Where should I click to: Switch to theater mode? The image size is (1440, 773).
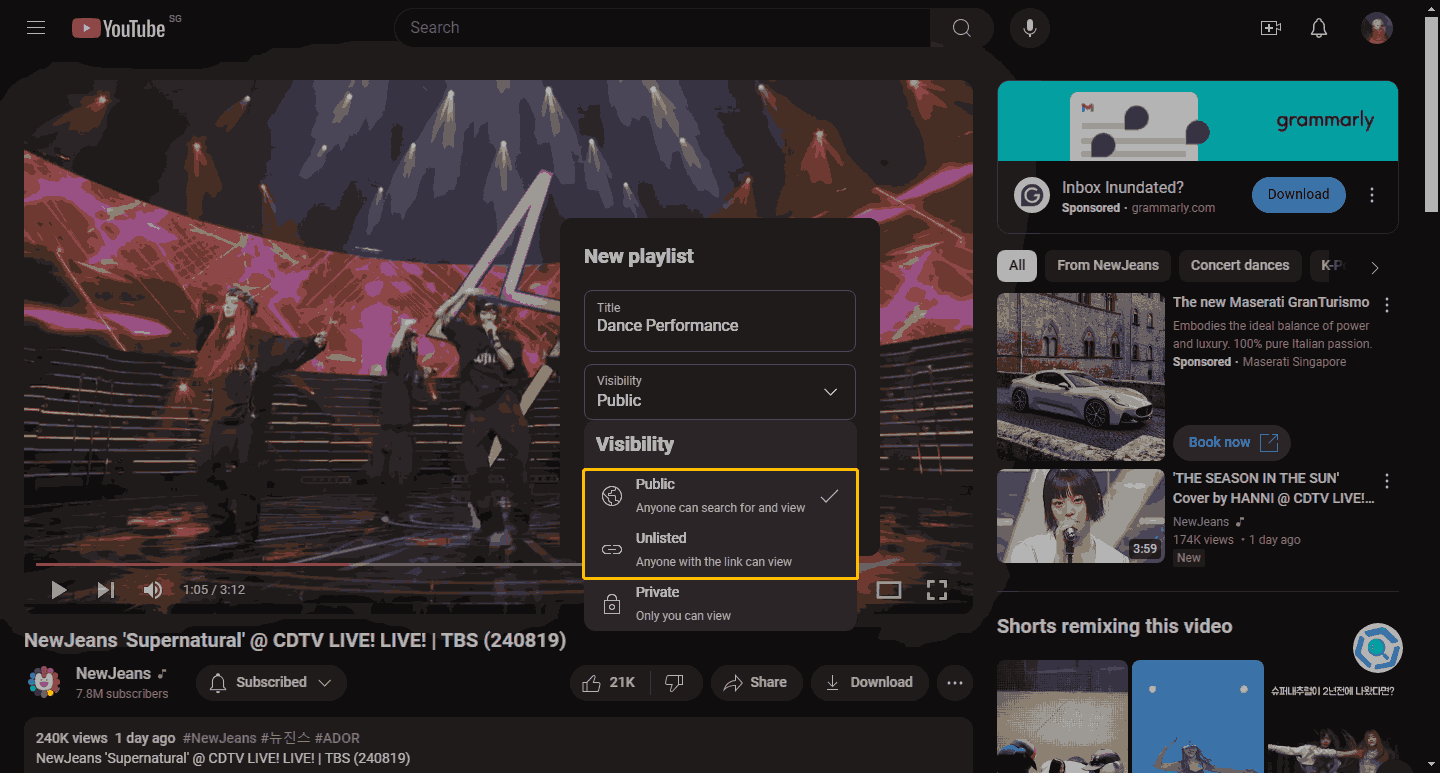click(x=889, y=590)
